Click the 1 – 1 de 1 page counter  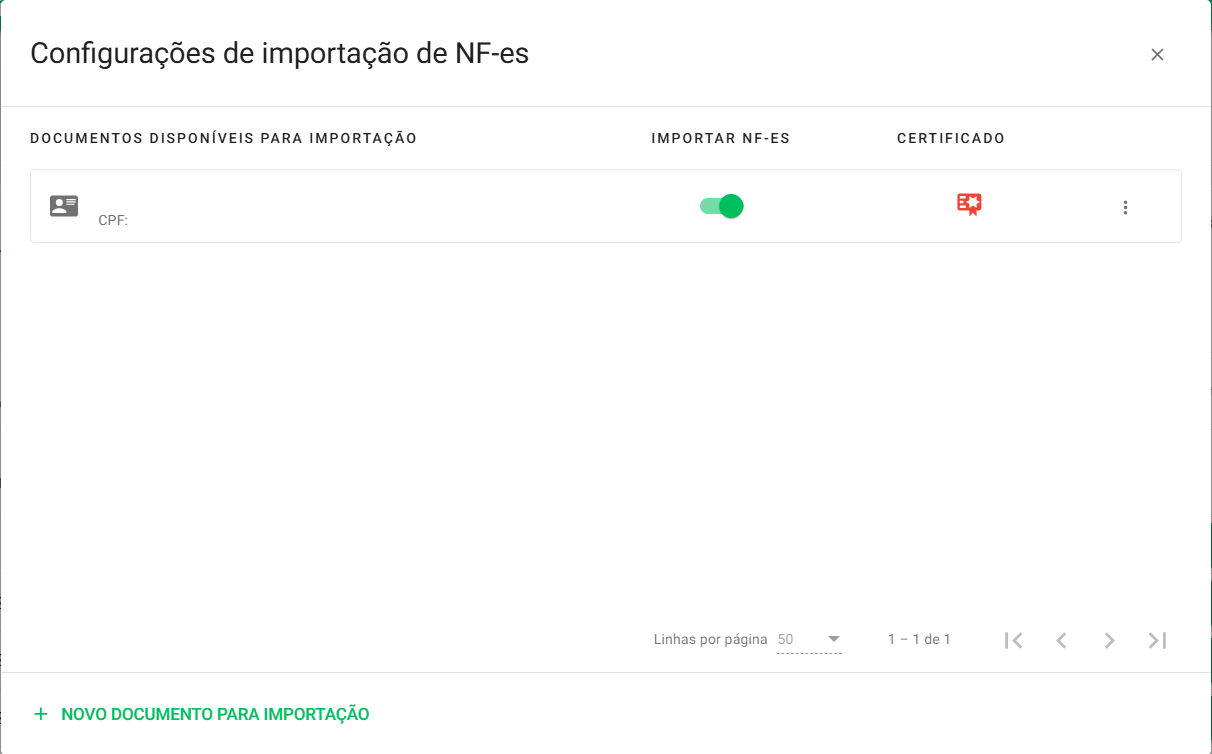coord(919,639)
